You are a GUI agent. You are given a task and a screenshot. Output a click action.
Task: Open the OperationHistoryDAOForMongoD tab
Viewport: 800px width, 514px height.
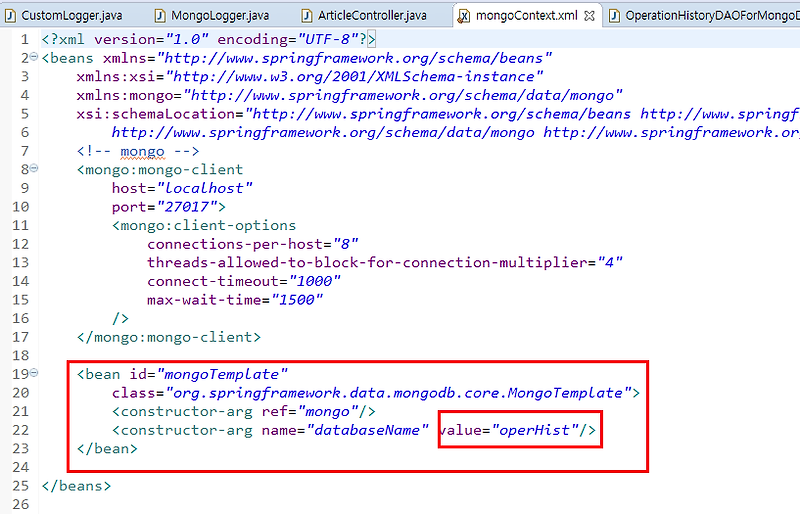point(703,16)
